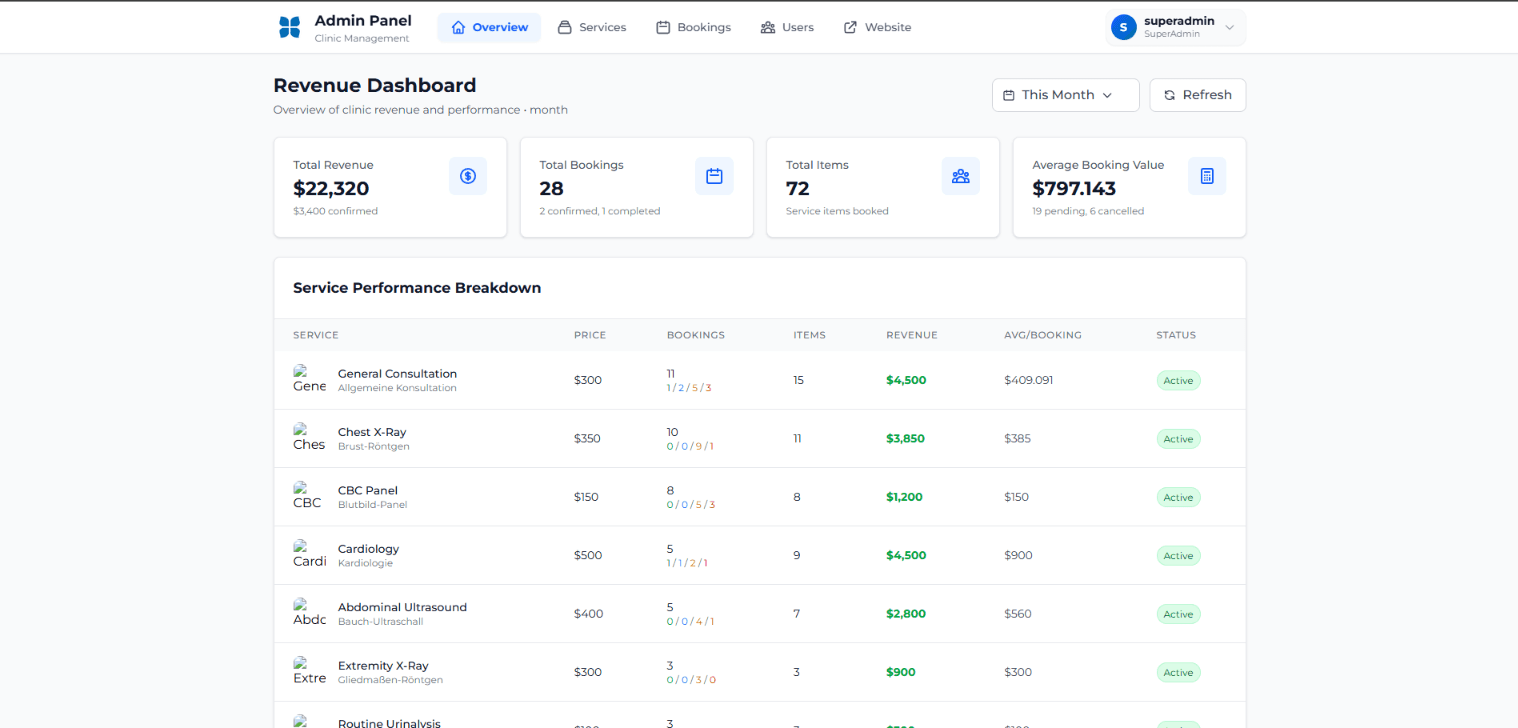The height and width of the screenshot is (728, 1518).
Task: Open the Services tab
Action: pos(592,28)
